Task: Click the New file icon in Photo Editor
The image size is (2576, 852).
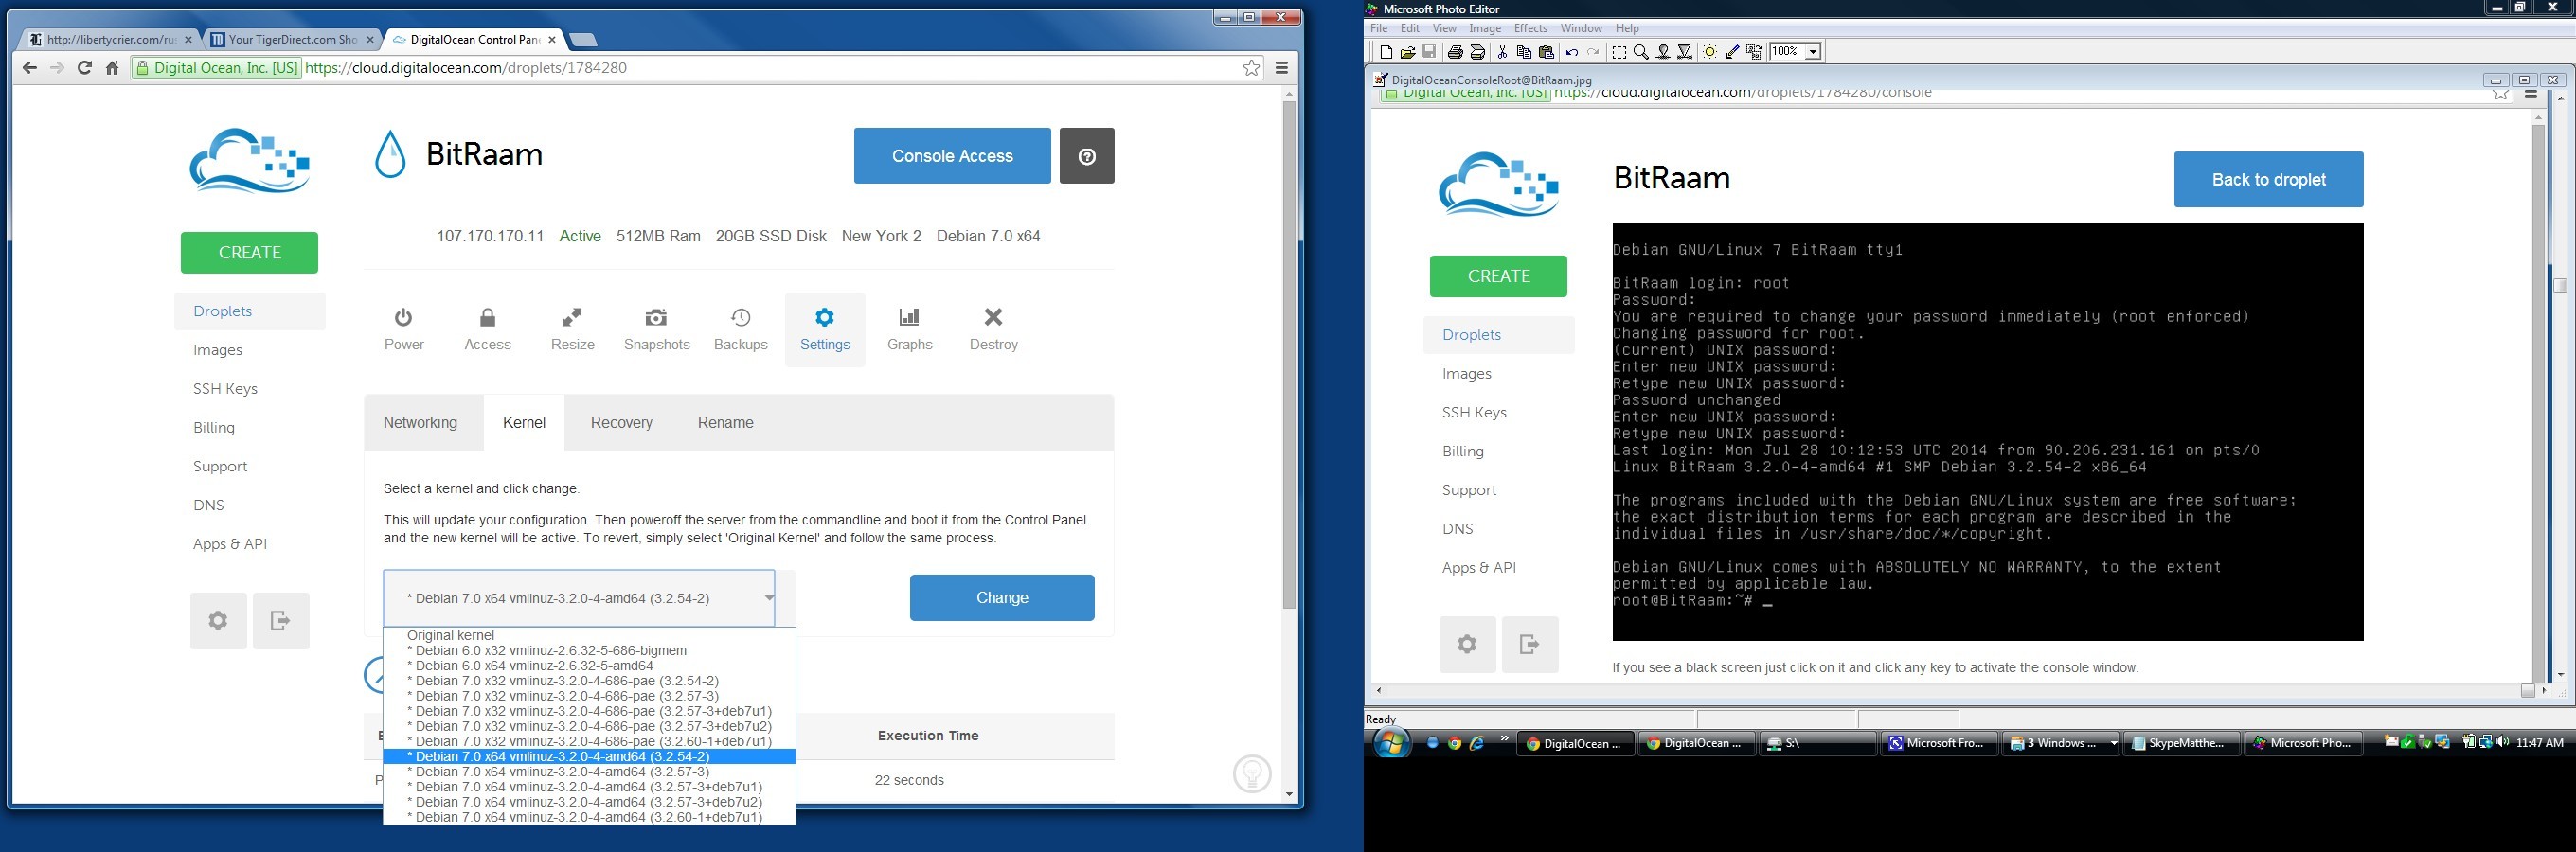Action: (1386, 52)
